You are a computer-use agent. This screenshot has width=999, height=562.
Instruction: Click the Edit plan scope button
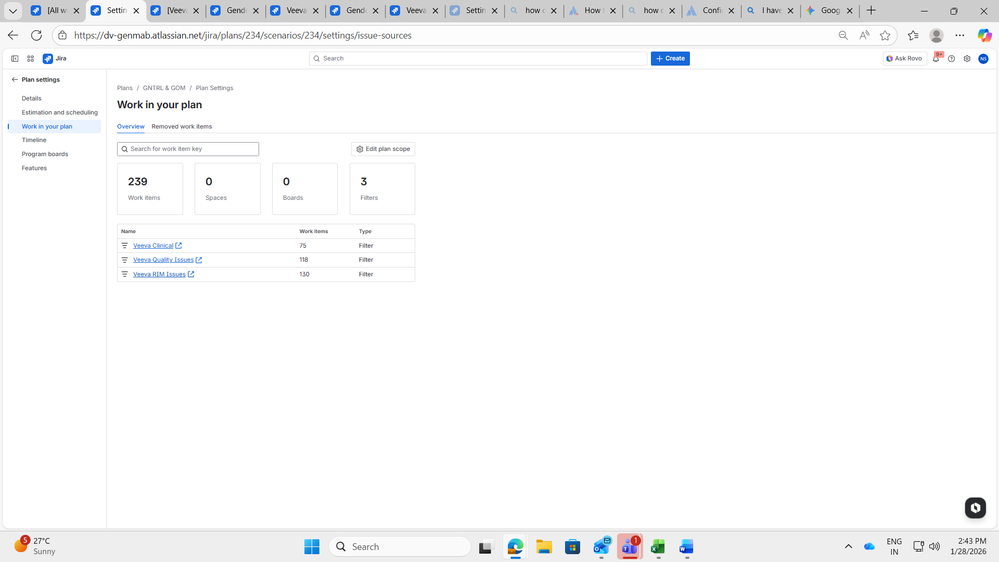click(383, 149)
